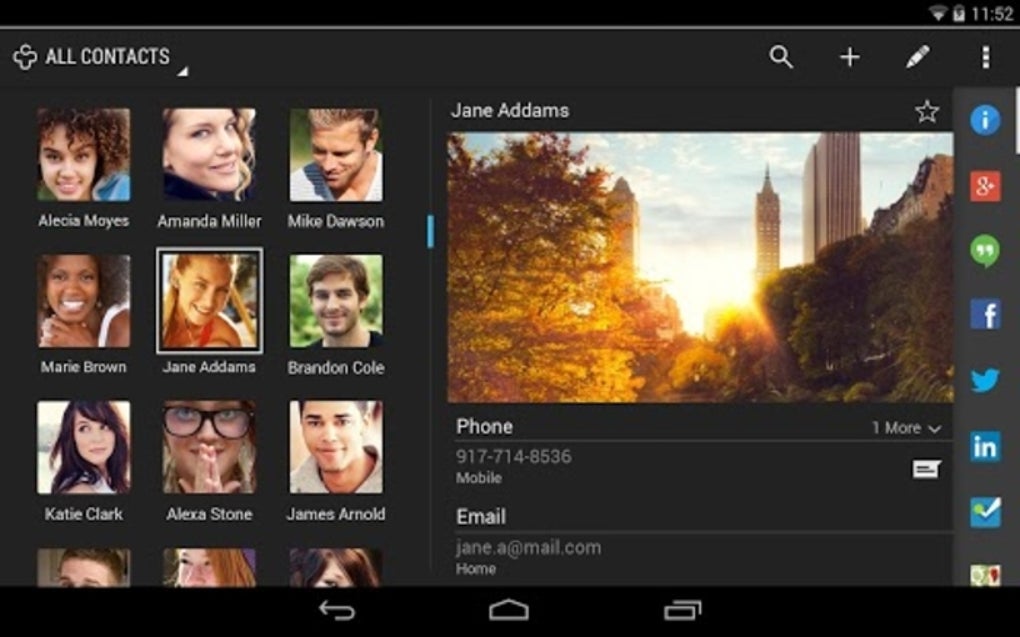Image resolution: width=1020 pixels, height=637 pixels.
Task: Open the checkmark tasks sidebar icon
Action: [x=985, y=512]
